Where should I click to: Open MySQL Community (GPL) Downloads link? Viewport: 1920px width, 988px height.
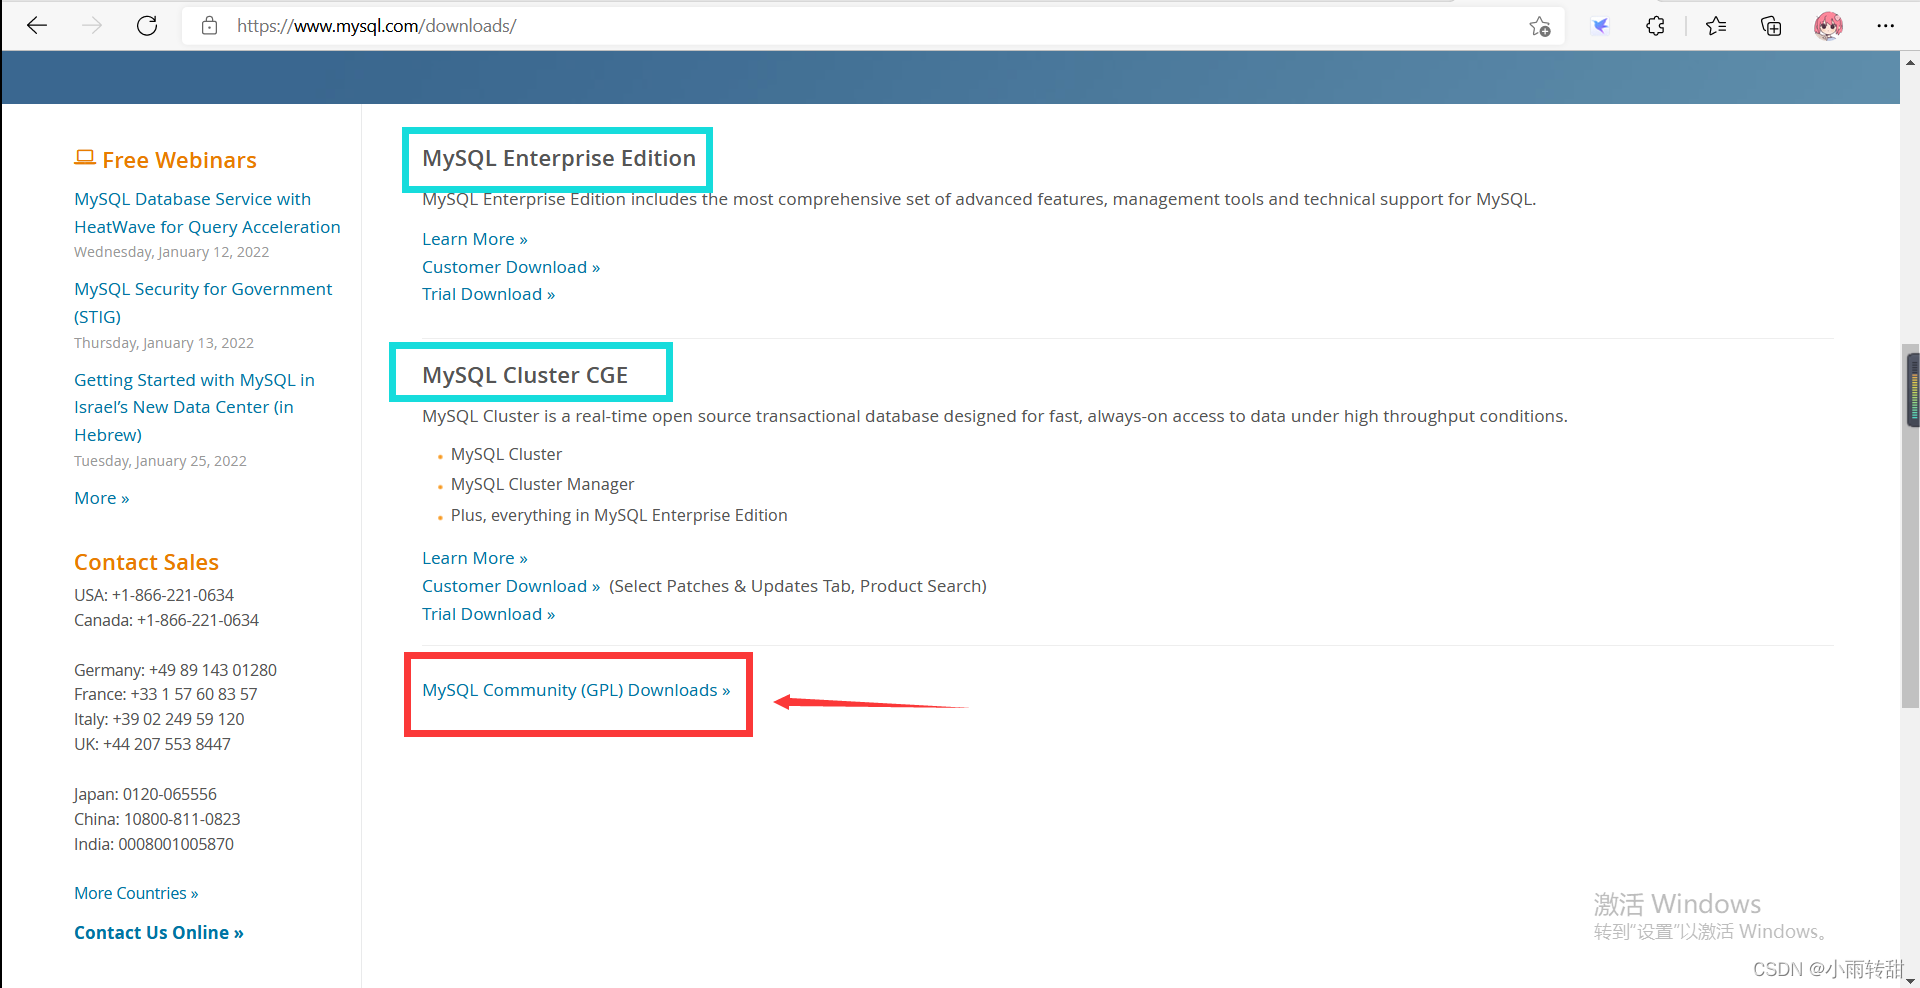click(x=576, y=690)
